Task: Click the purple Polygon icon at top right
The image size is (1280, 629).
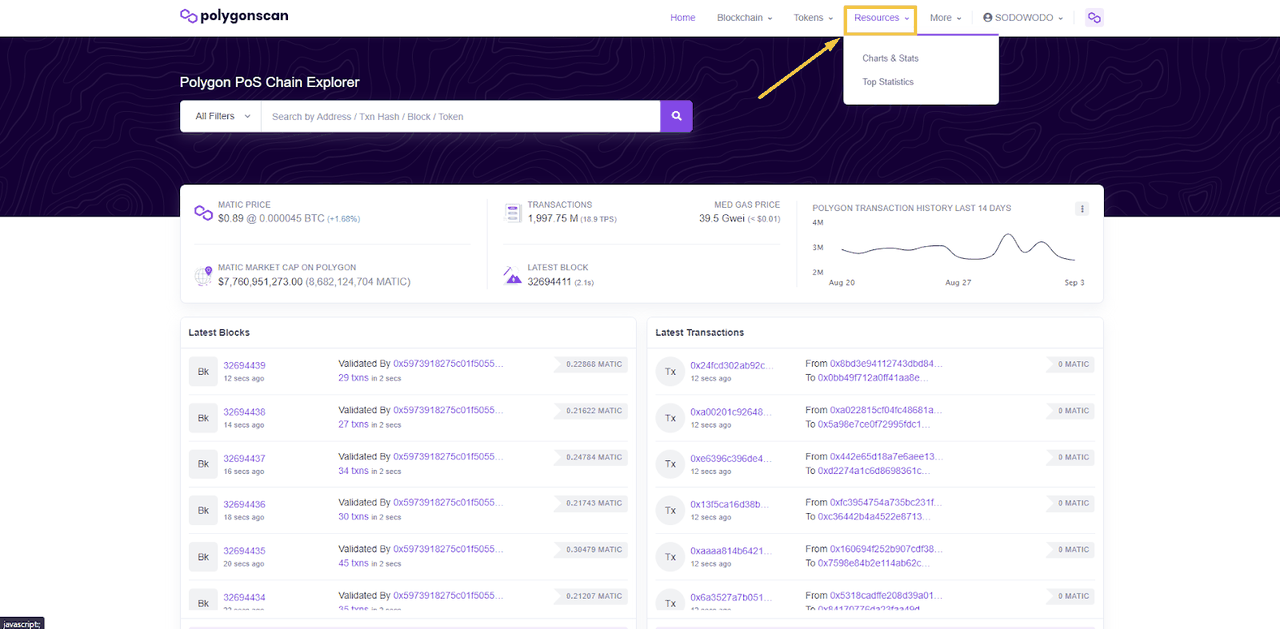Action: [x=1094, y=17]
